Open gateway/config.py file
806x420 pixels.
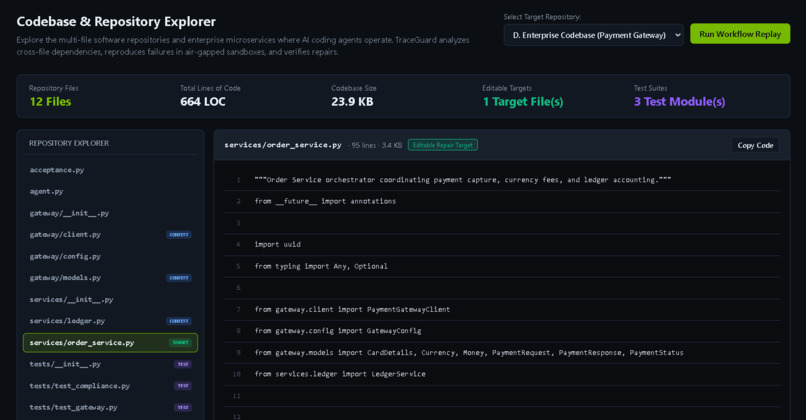click(110, 256)
